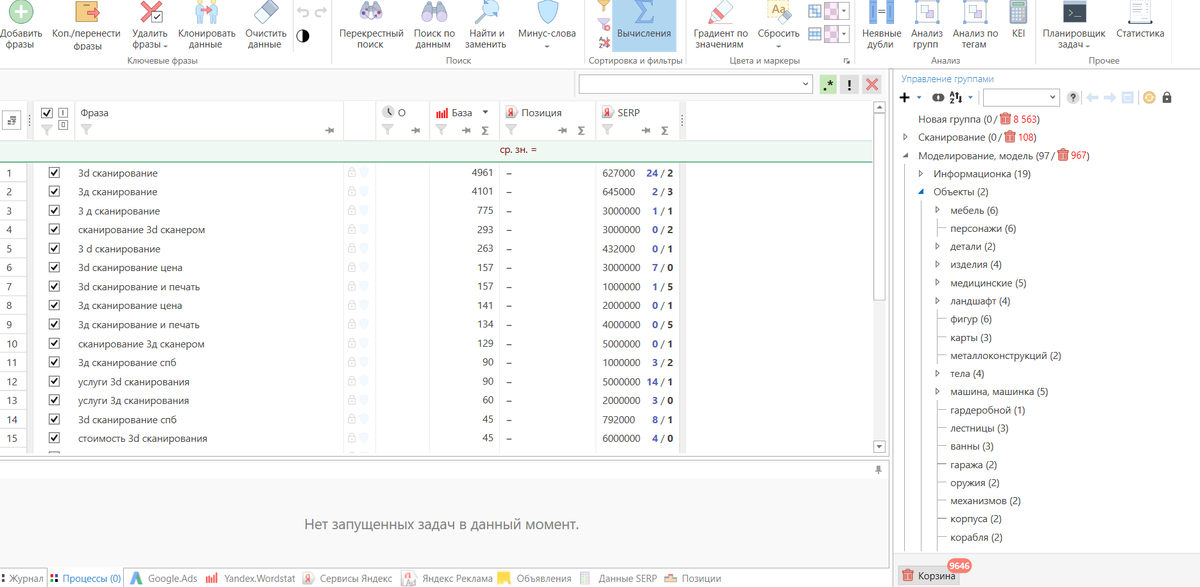
Task: Expand the медицинские (5) subgroup
Action: [x=937, y=283]
